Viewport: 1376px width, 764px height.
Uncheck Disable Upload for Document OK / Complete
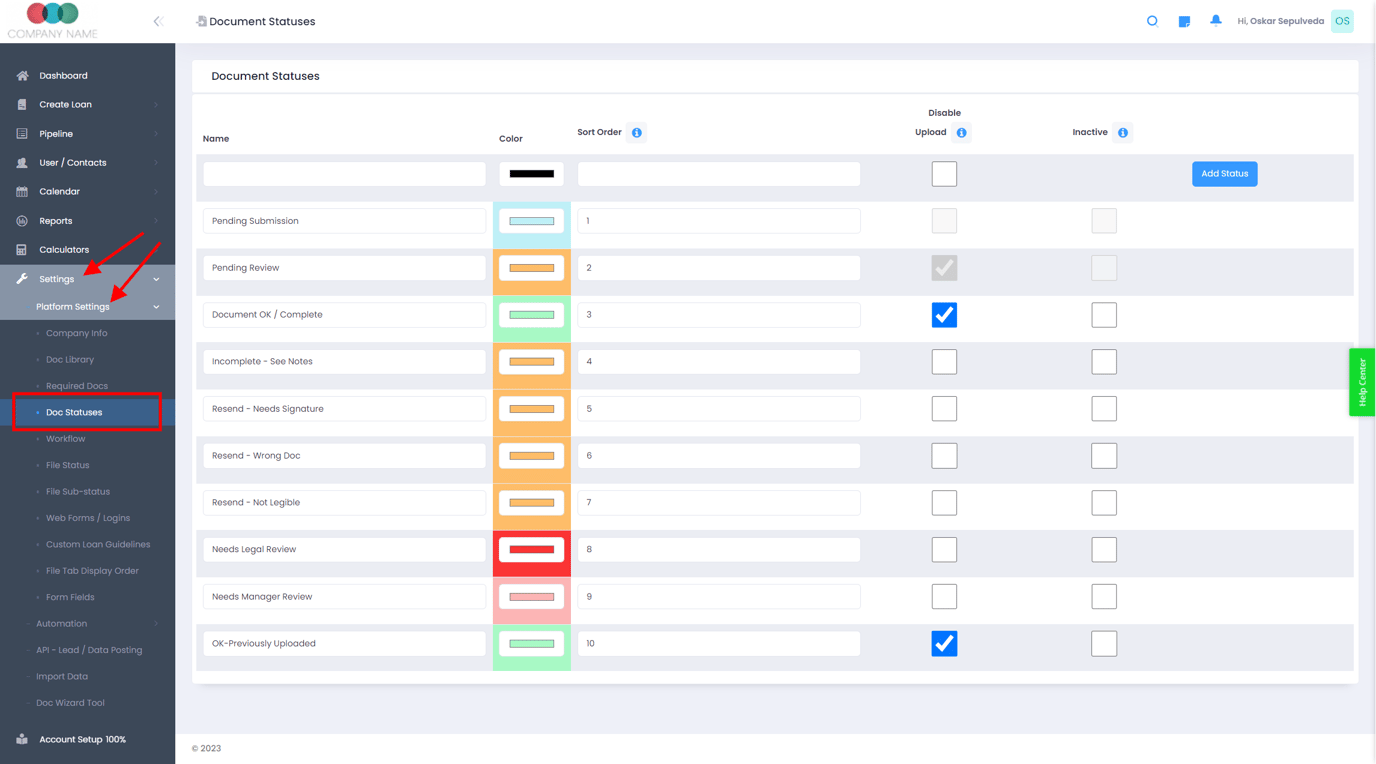[x=944, y=315]
